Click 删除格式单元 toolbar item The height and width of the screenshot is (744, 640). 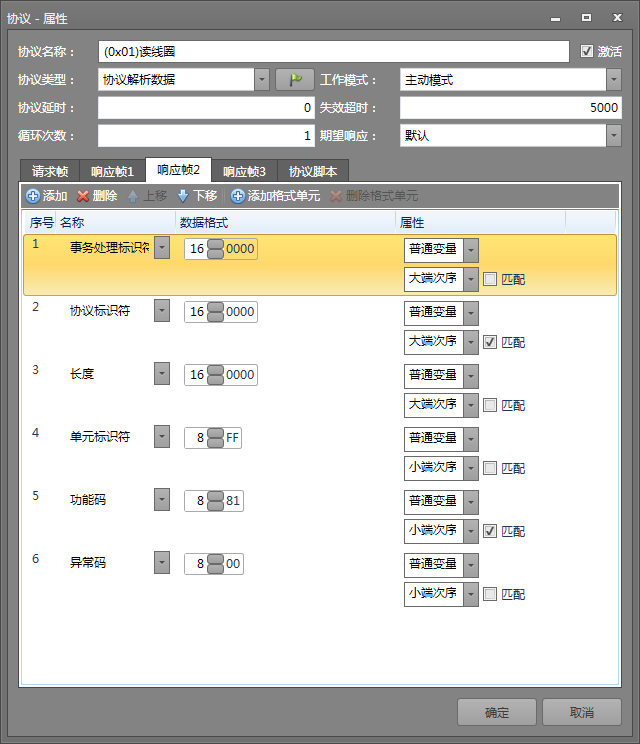pyautogui.click(x=374, y=196)
